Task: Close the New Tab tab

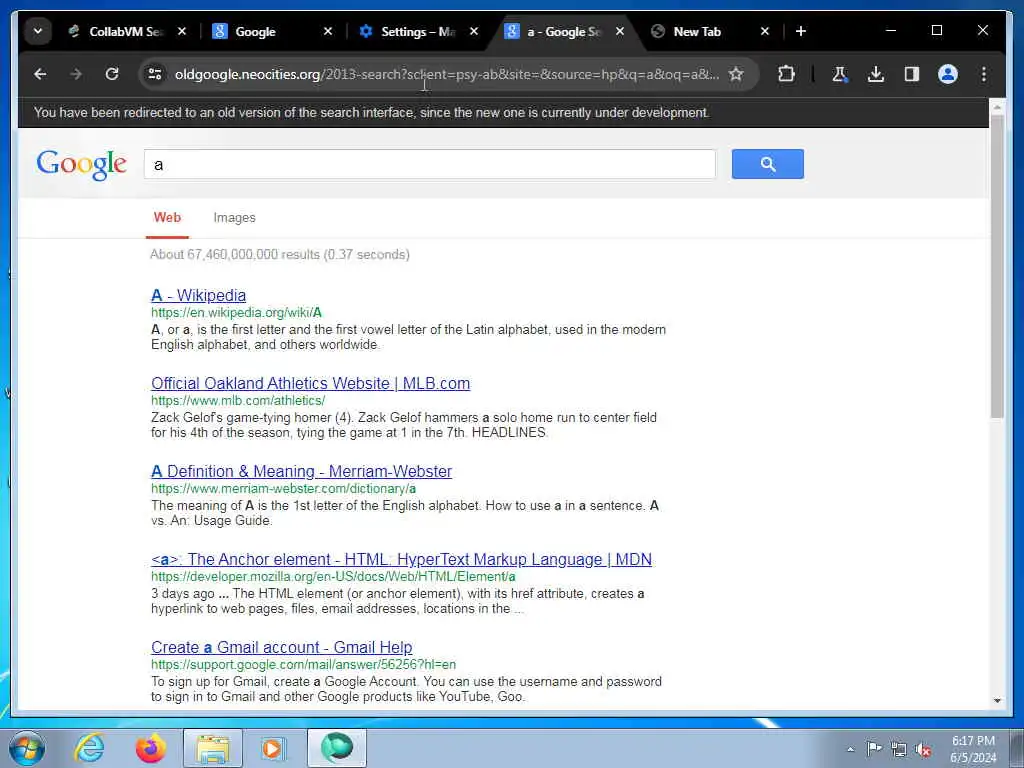Action: [765, 31]
